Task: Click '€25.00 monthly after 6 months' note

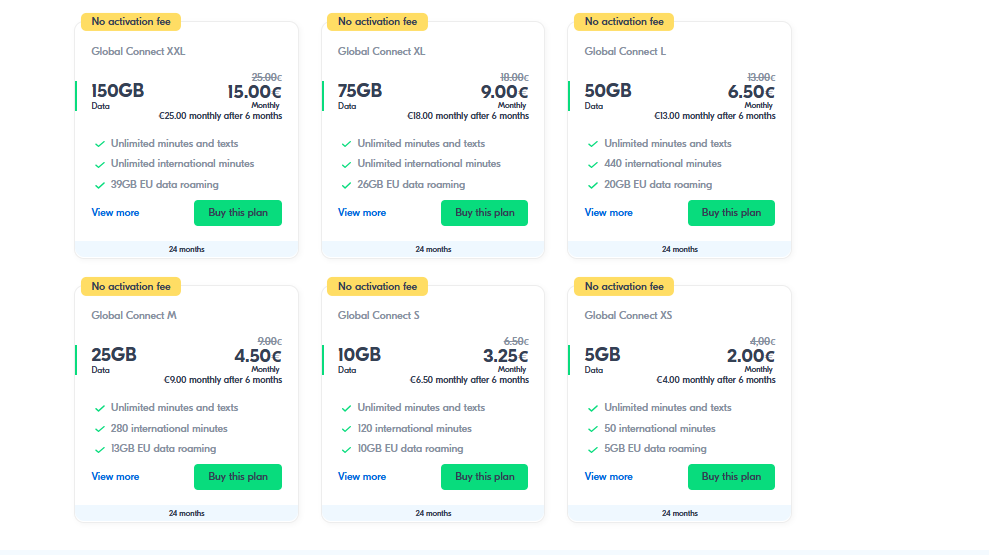Action: [220, 116]
